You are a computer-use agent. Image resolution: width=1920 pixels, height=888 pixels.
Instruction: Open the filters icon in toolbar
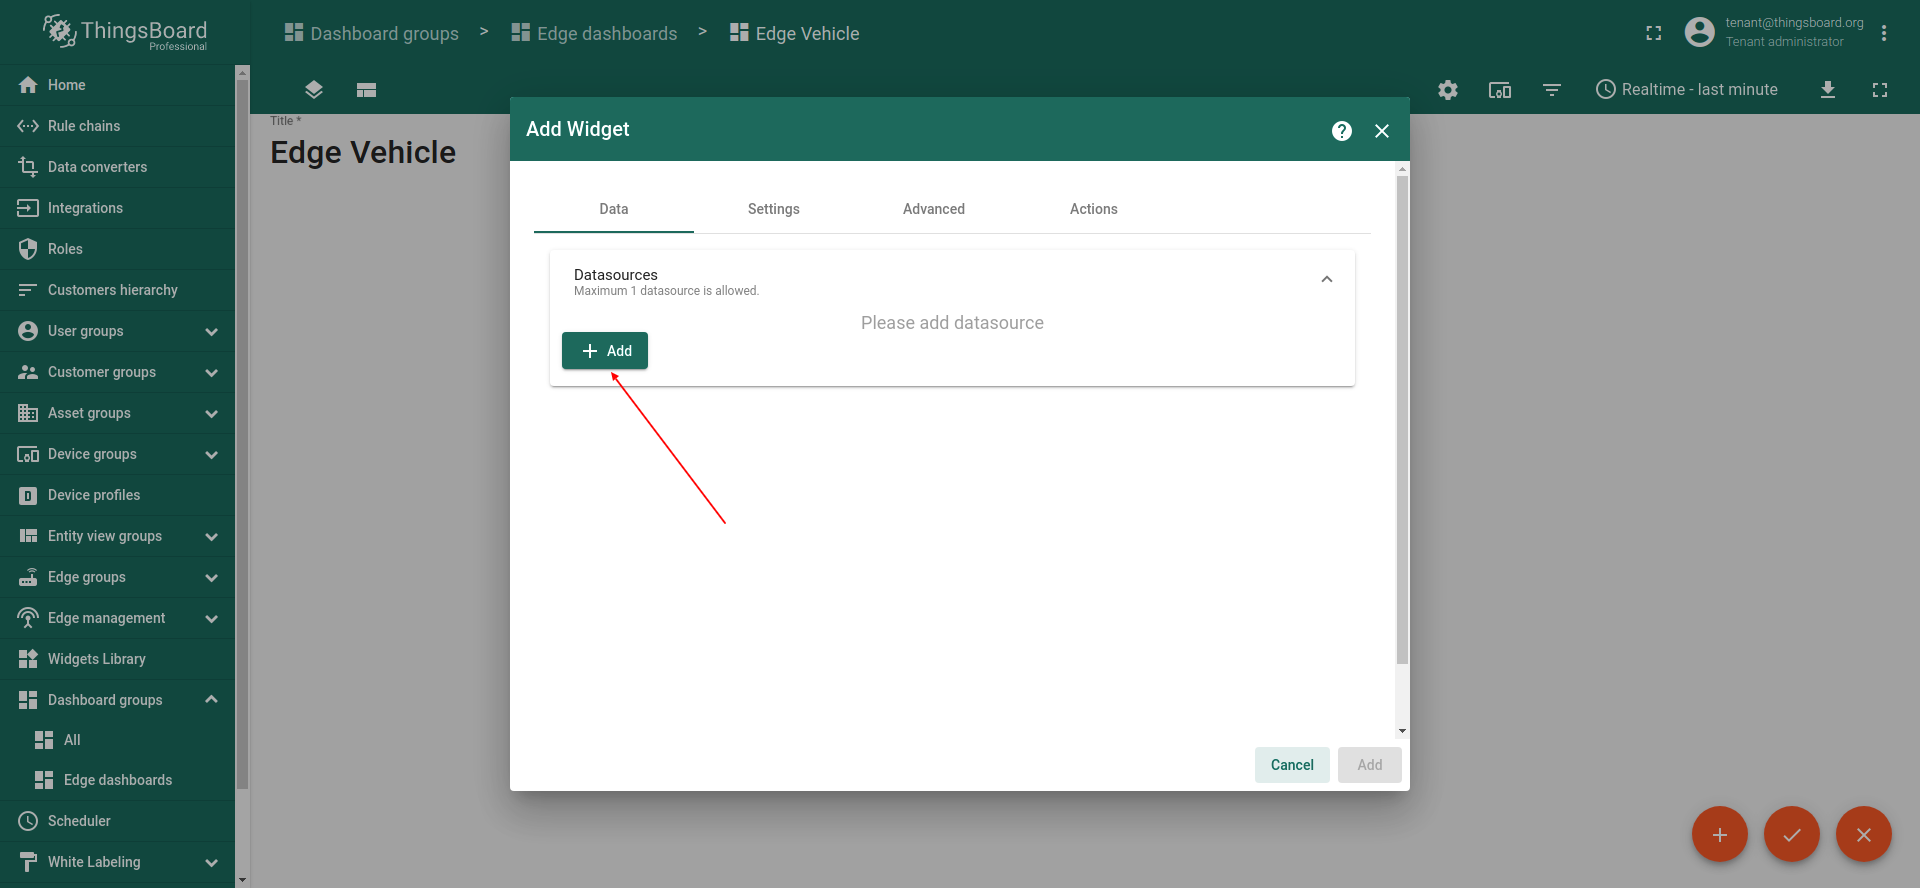tap(1552, 90)
